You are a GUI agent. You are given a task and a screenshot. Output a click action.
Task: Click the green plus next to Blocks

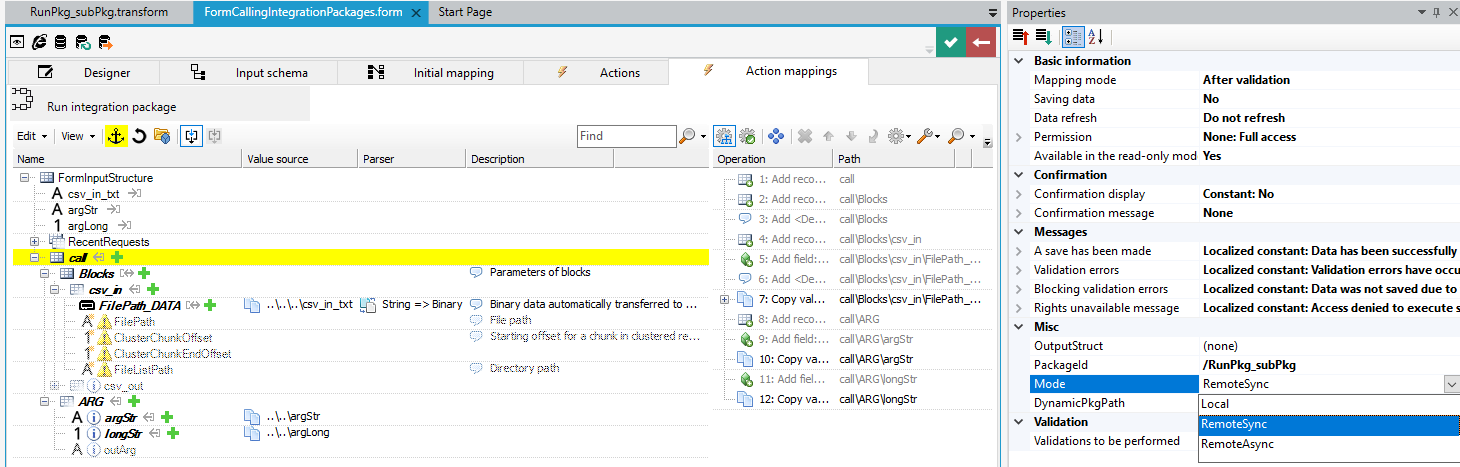pyautogui.click(x=144, y=273)
